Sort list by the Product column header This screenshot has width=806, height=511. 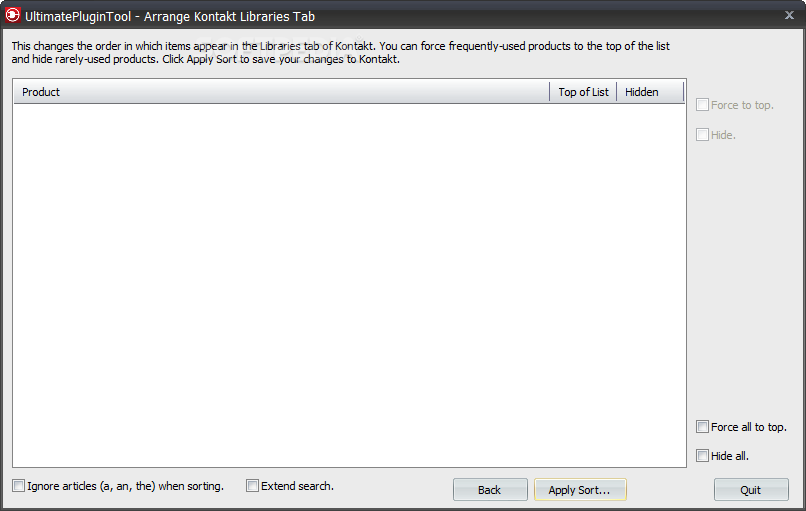click(281, 92)
